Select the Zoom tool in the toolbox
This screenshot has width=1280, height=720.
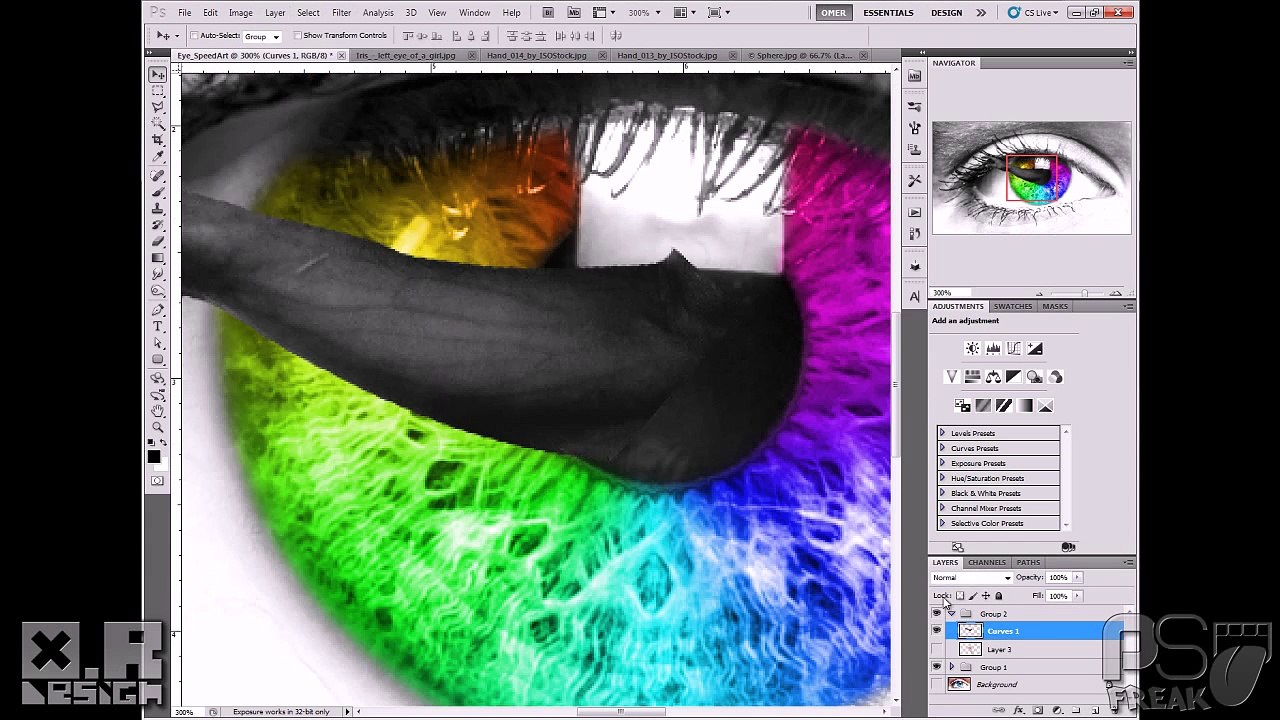[158, 427]
